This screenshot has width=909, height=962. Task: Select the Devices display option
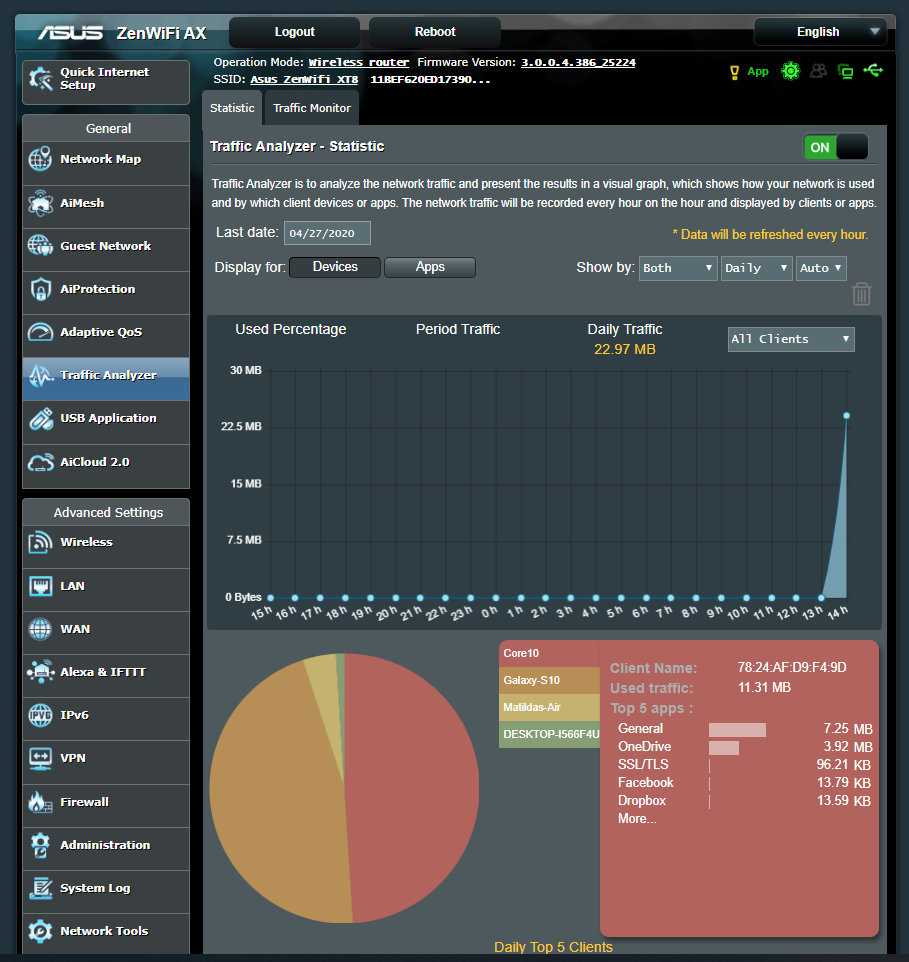(335, 268)
